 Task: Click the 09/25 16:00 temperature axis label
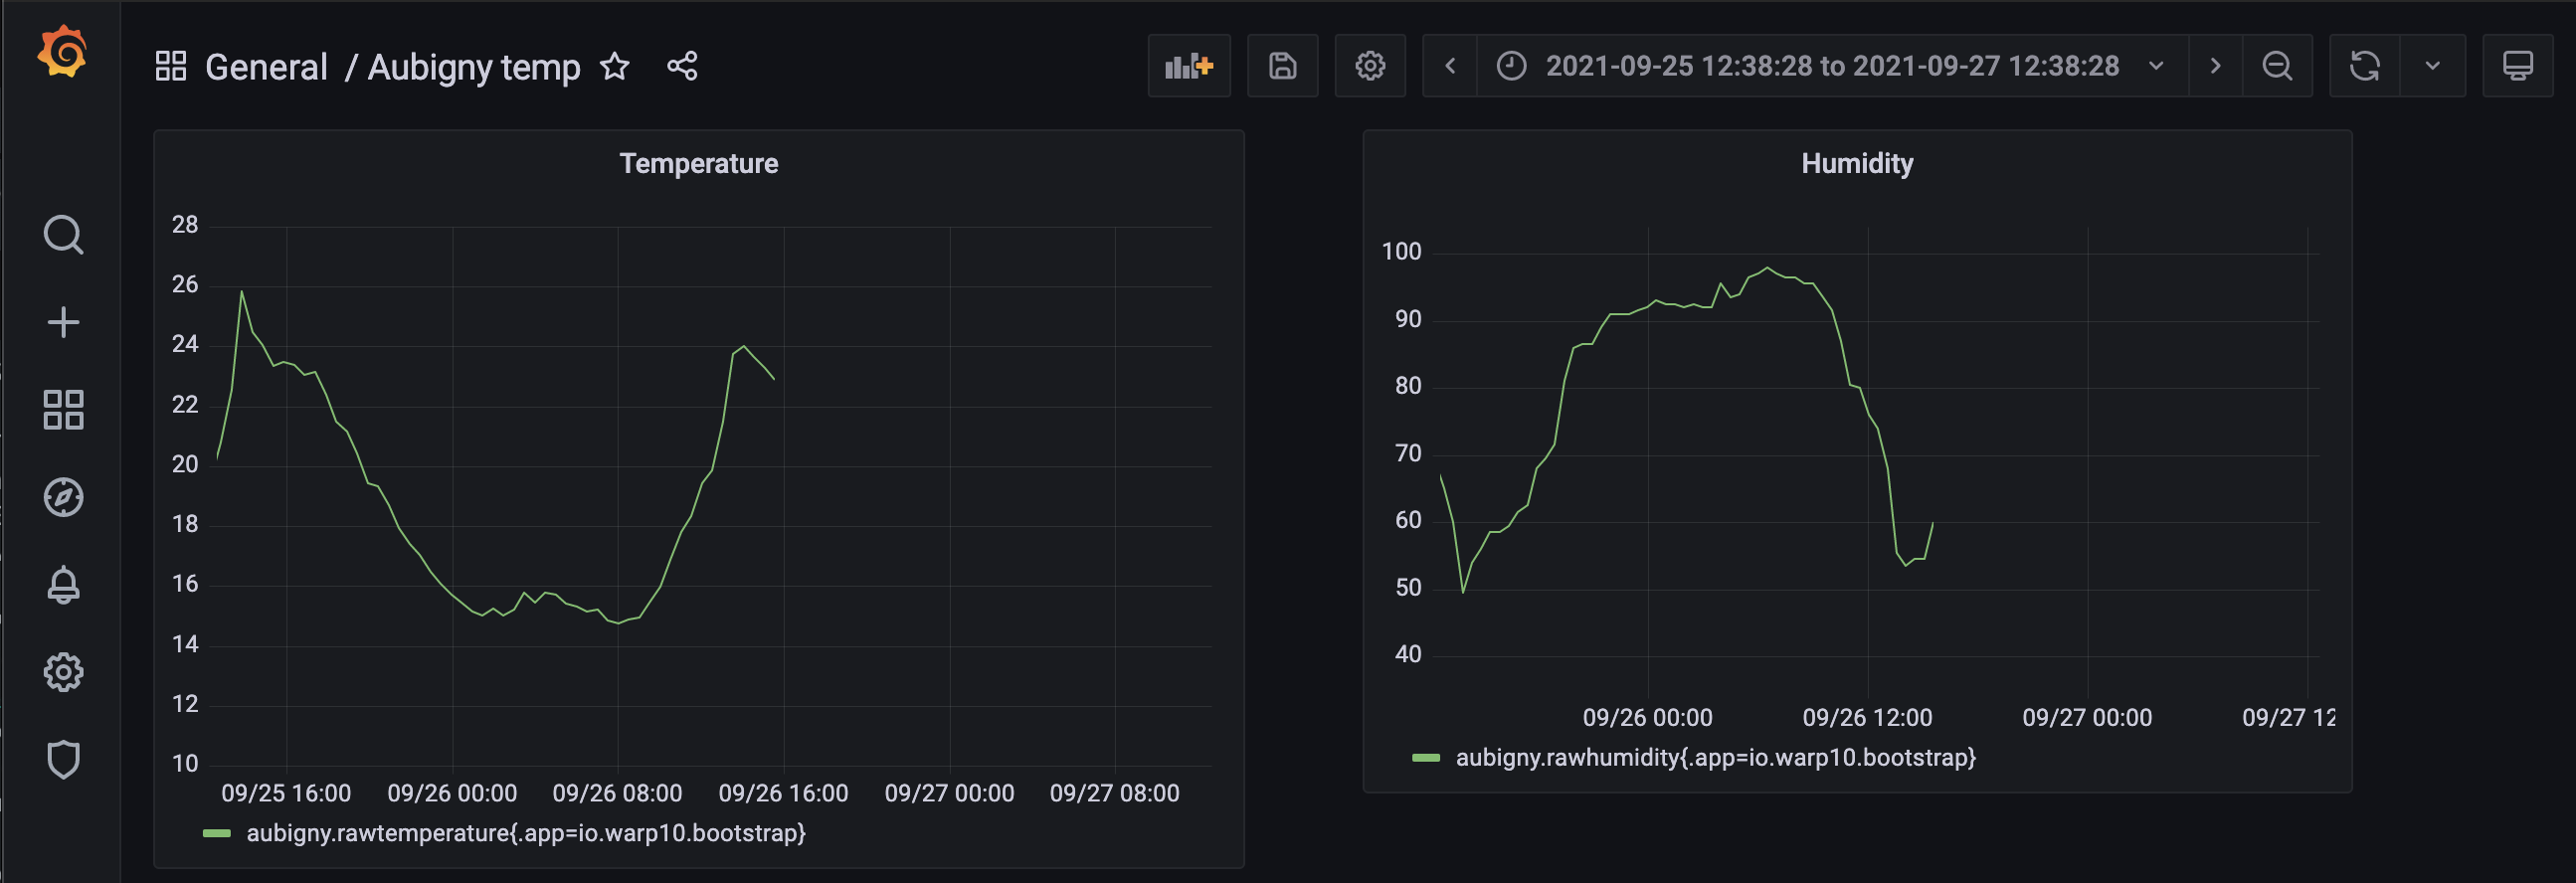pyautogui.click(x=286, y=793)
